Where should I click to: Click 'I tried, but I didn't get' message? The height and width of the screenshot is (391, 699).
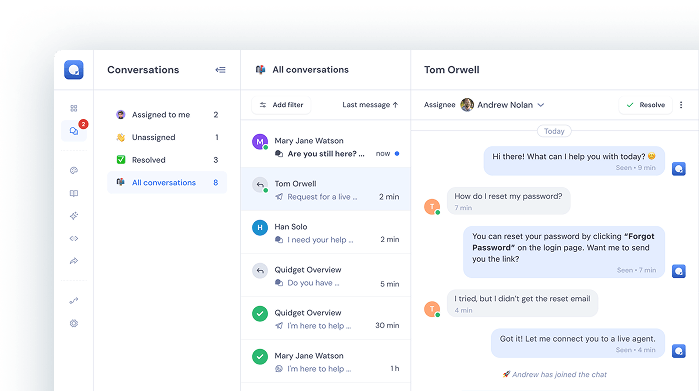[522, 303]
